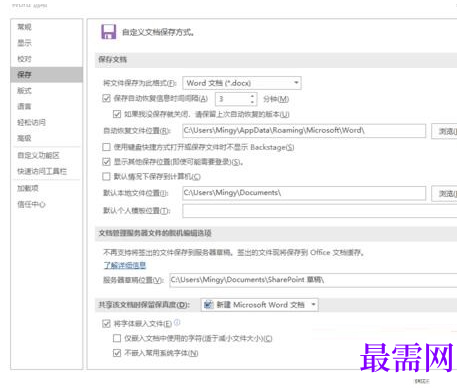This screenshot has width=472, height=389.
Task: Click the 服务器草稿位置 SharePoint path field
Action: 313,280
